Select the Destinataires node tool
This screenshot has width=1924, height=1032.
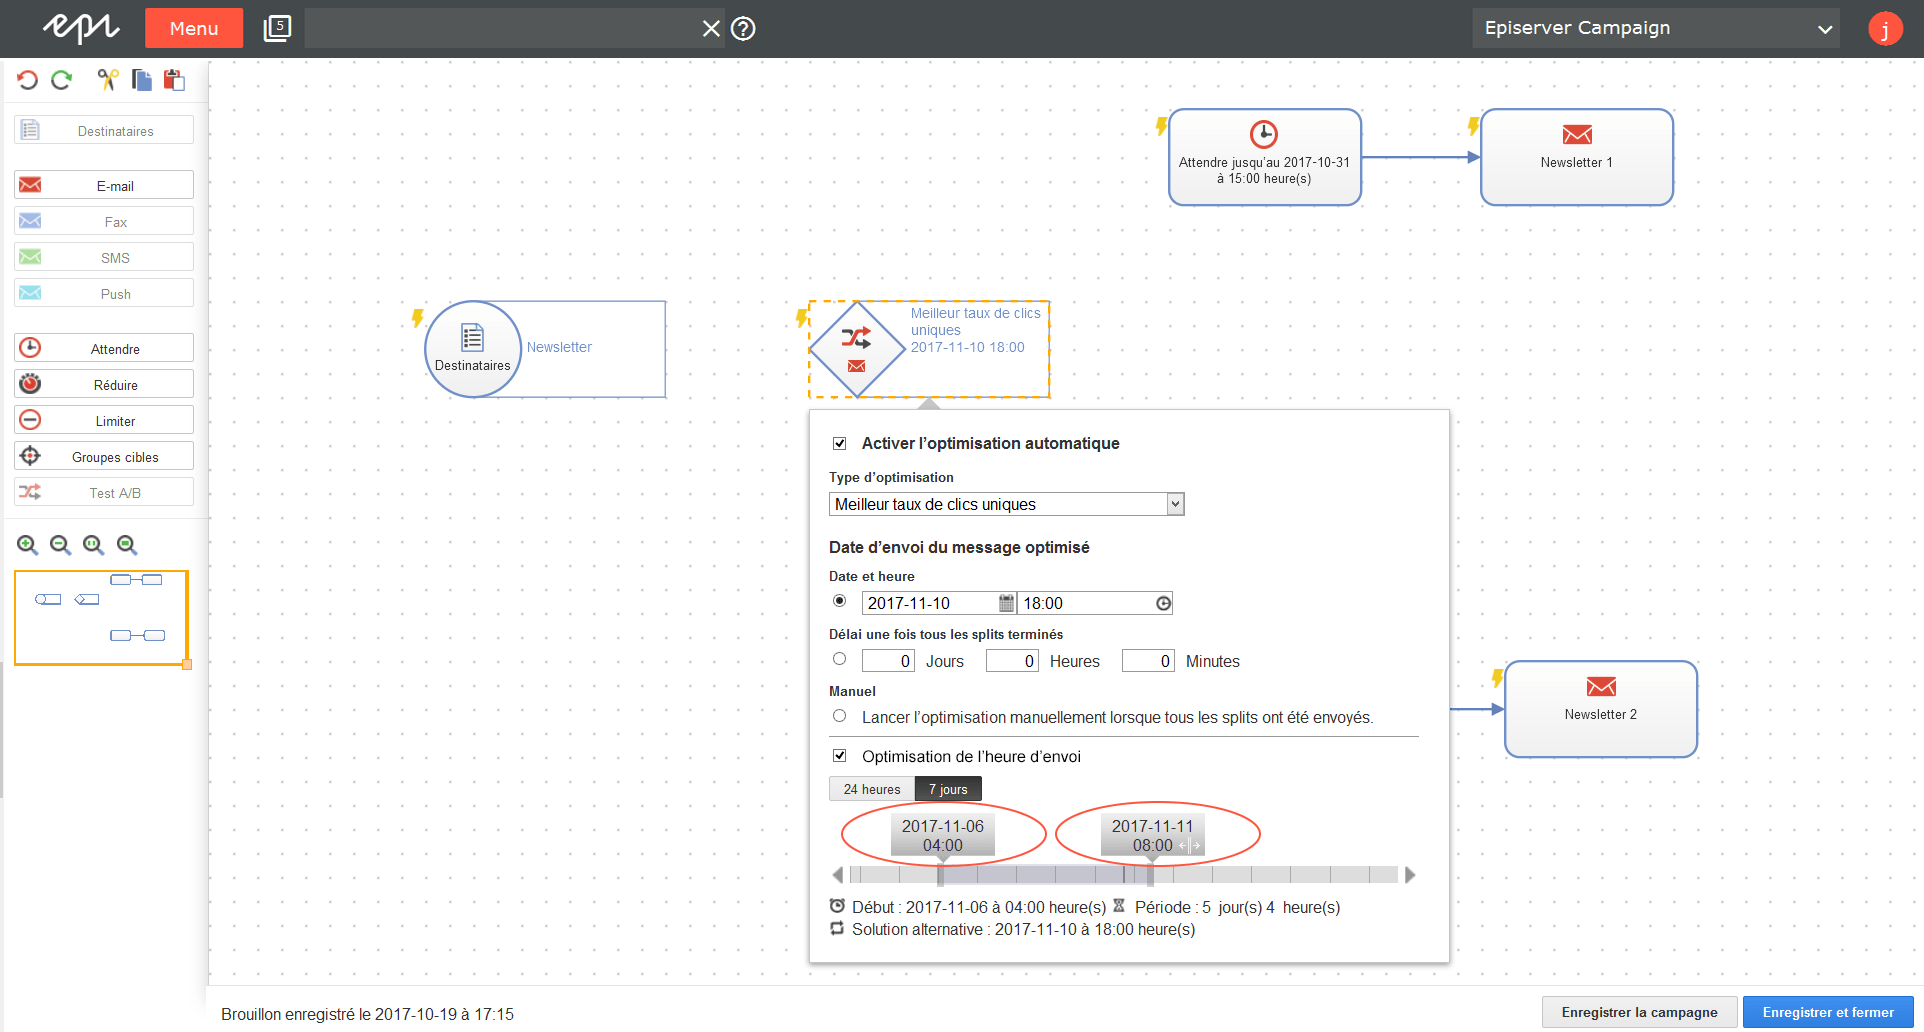pyautogui.click(x=104, y=130)
